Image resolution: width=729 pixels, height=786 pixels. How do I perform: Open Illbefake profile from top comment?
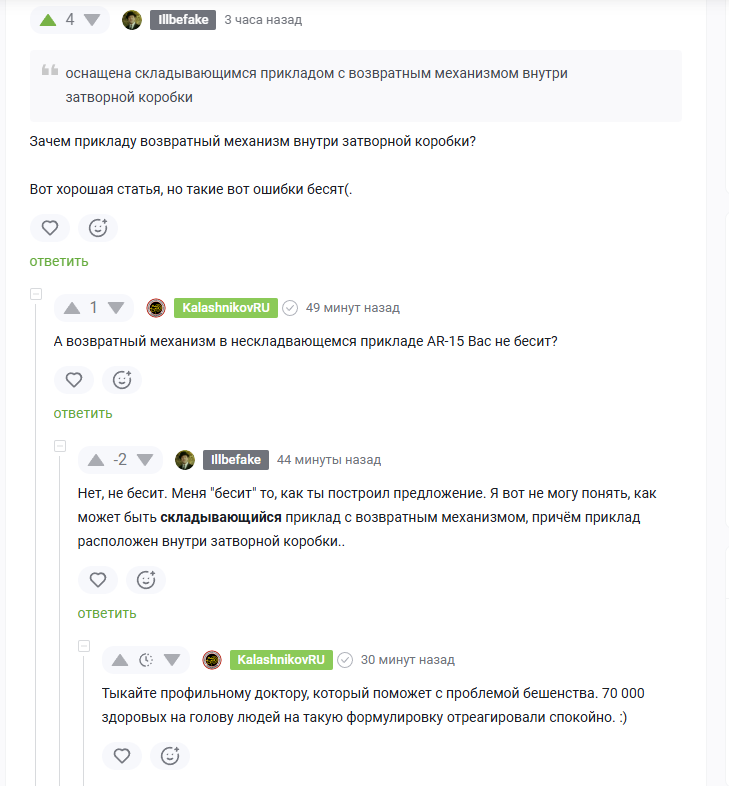click(x=183, y=20)
